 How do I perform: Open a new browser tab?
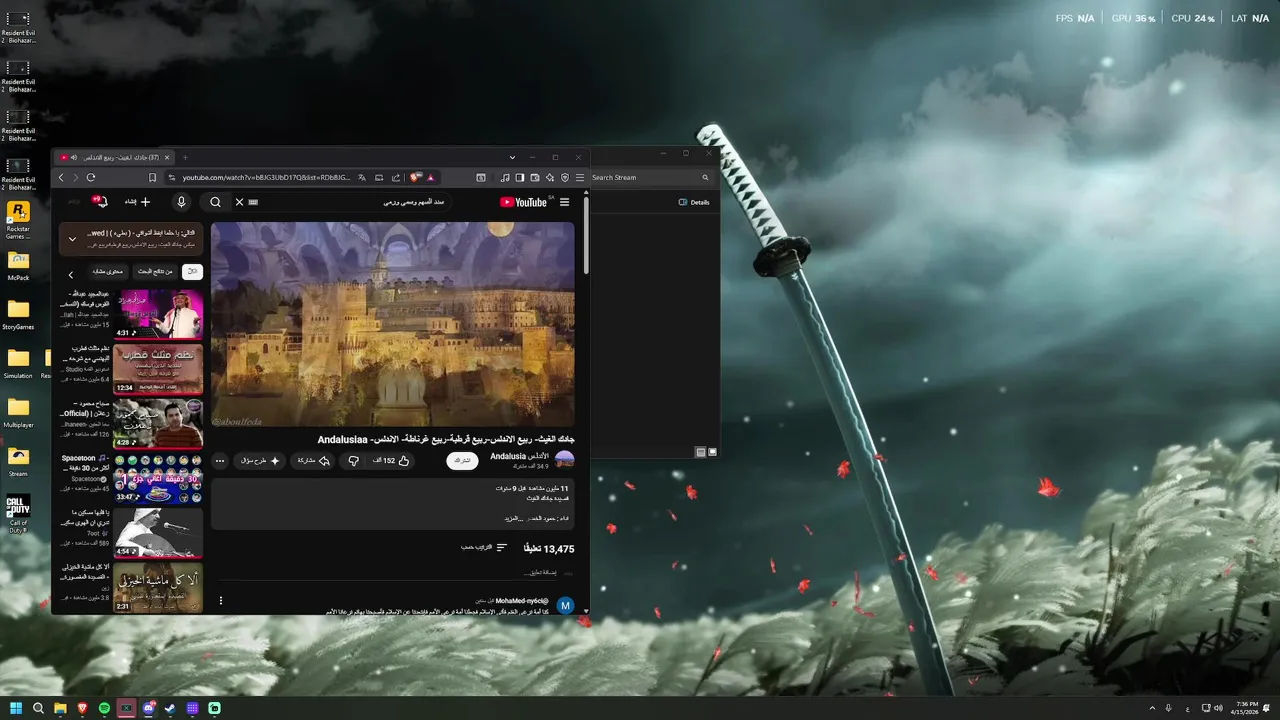coord(185,157)
